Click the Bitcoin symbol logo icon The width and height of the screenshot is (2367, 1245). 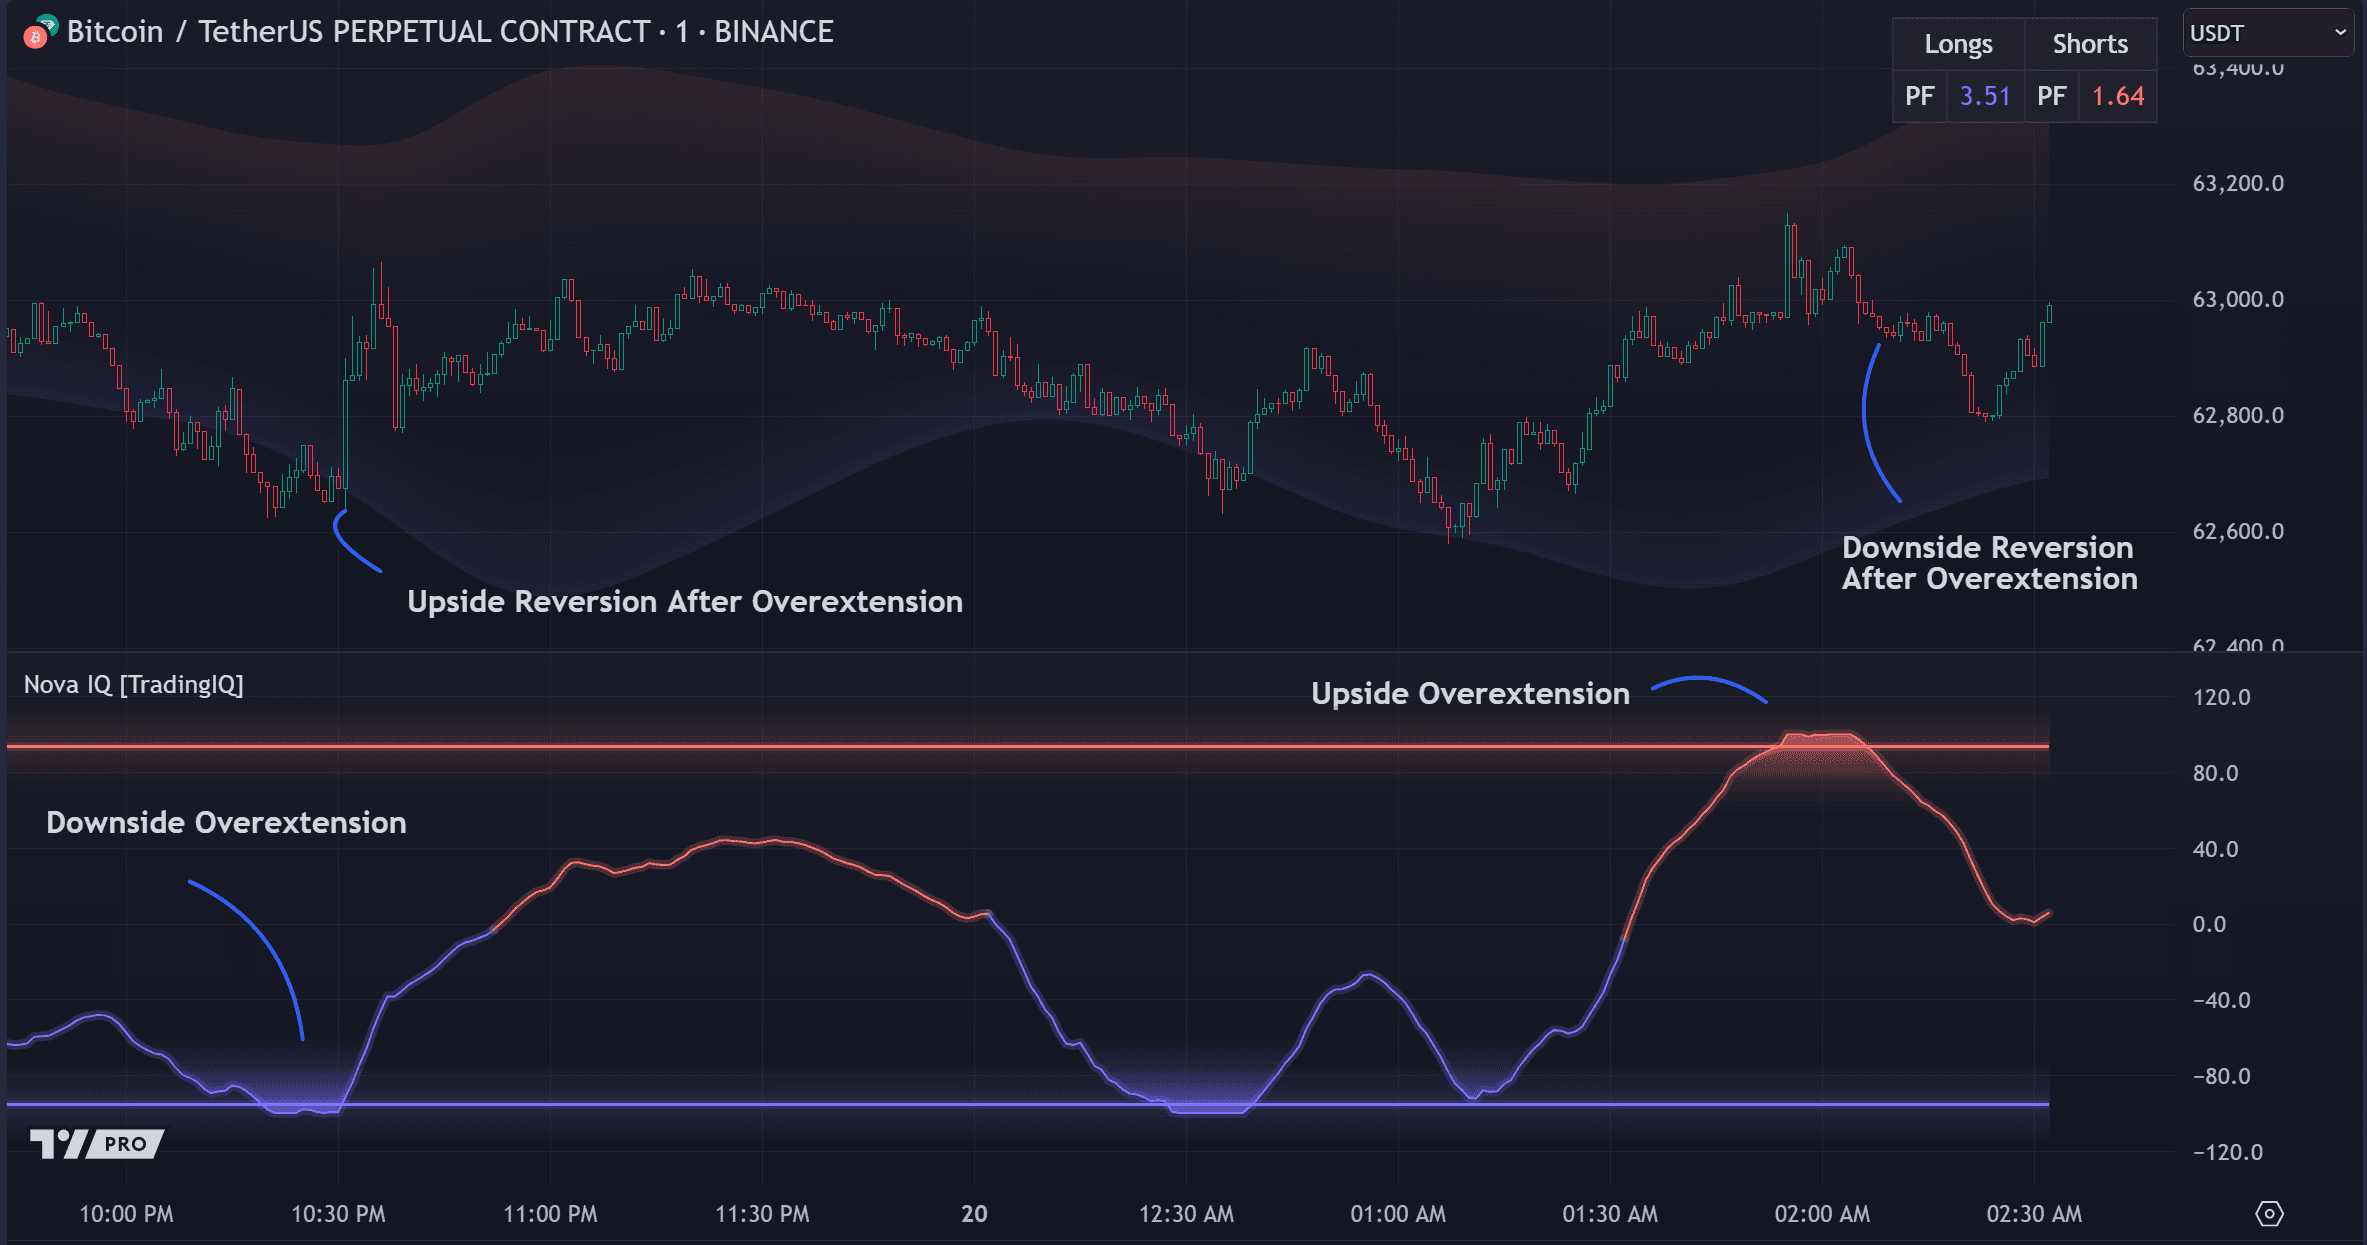click(40, 33)
